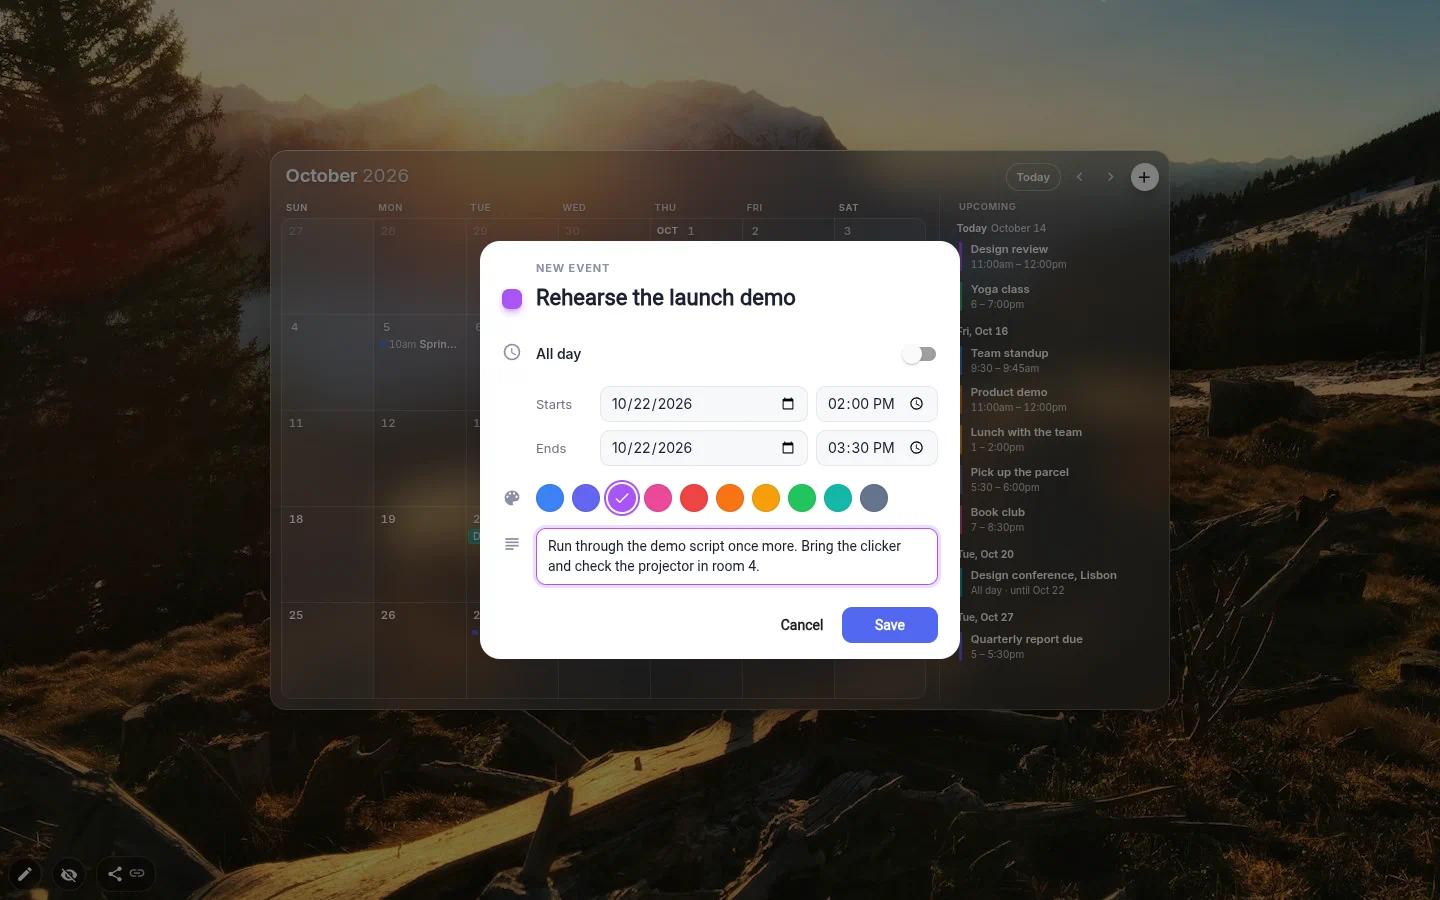Screen dimensions: 1440x900
Task: Select the indigo color swatch
Action: [586, 498]
